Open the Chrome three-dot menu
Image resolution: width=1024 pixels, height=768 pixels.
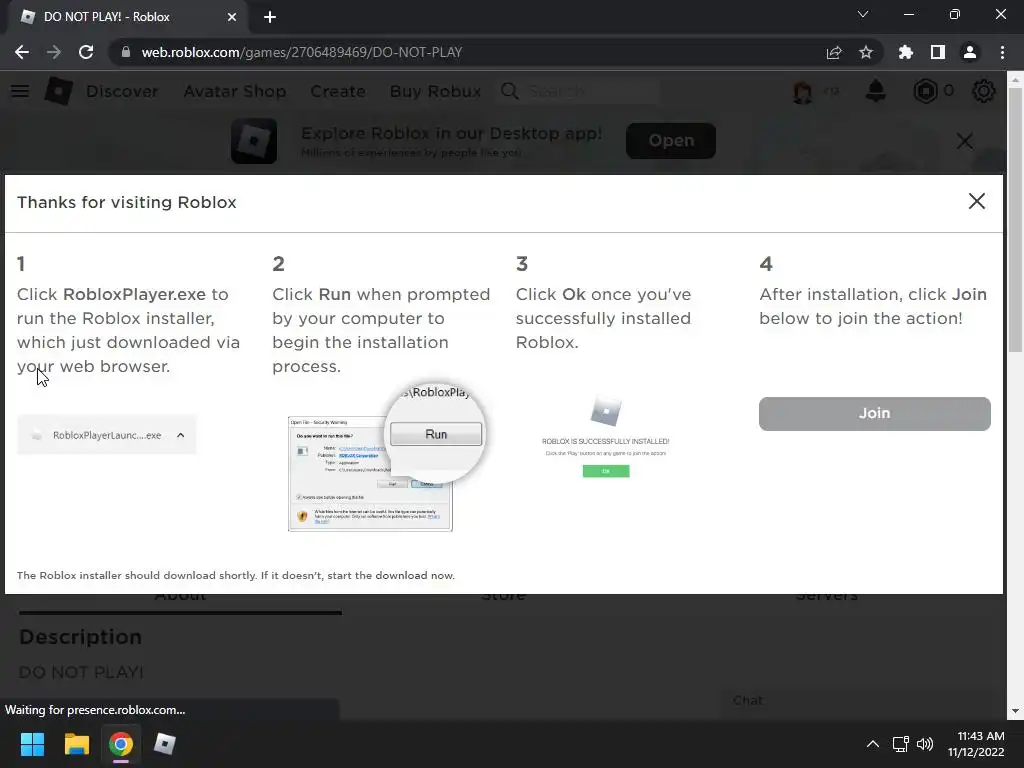point(1002,52)
